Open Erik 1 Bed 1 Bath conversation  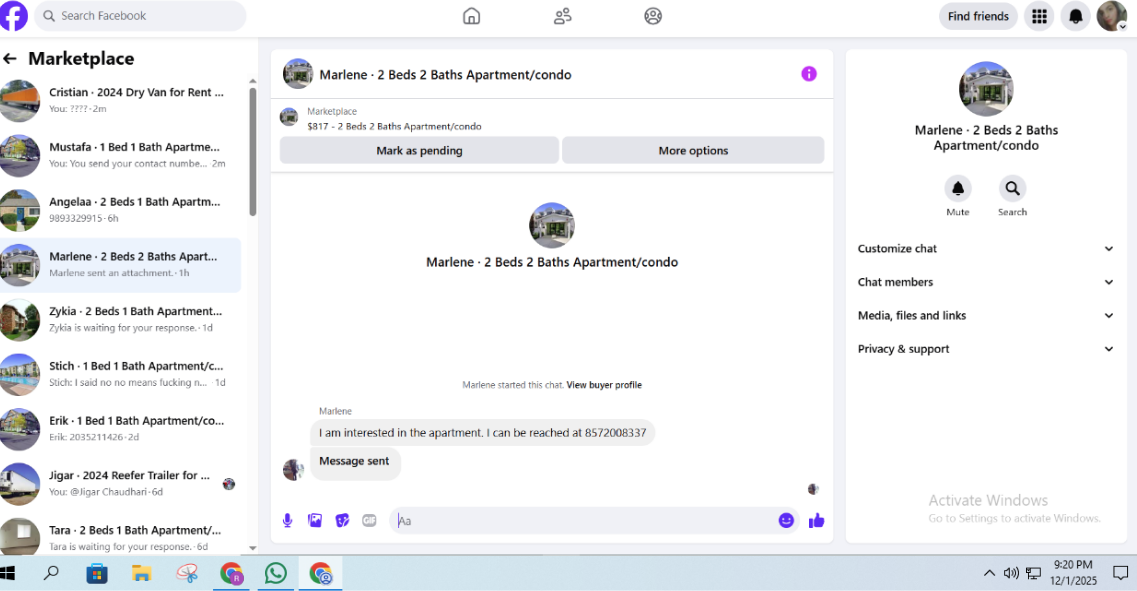click(120, 429)
